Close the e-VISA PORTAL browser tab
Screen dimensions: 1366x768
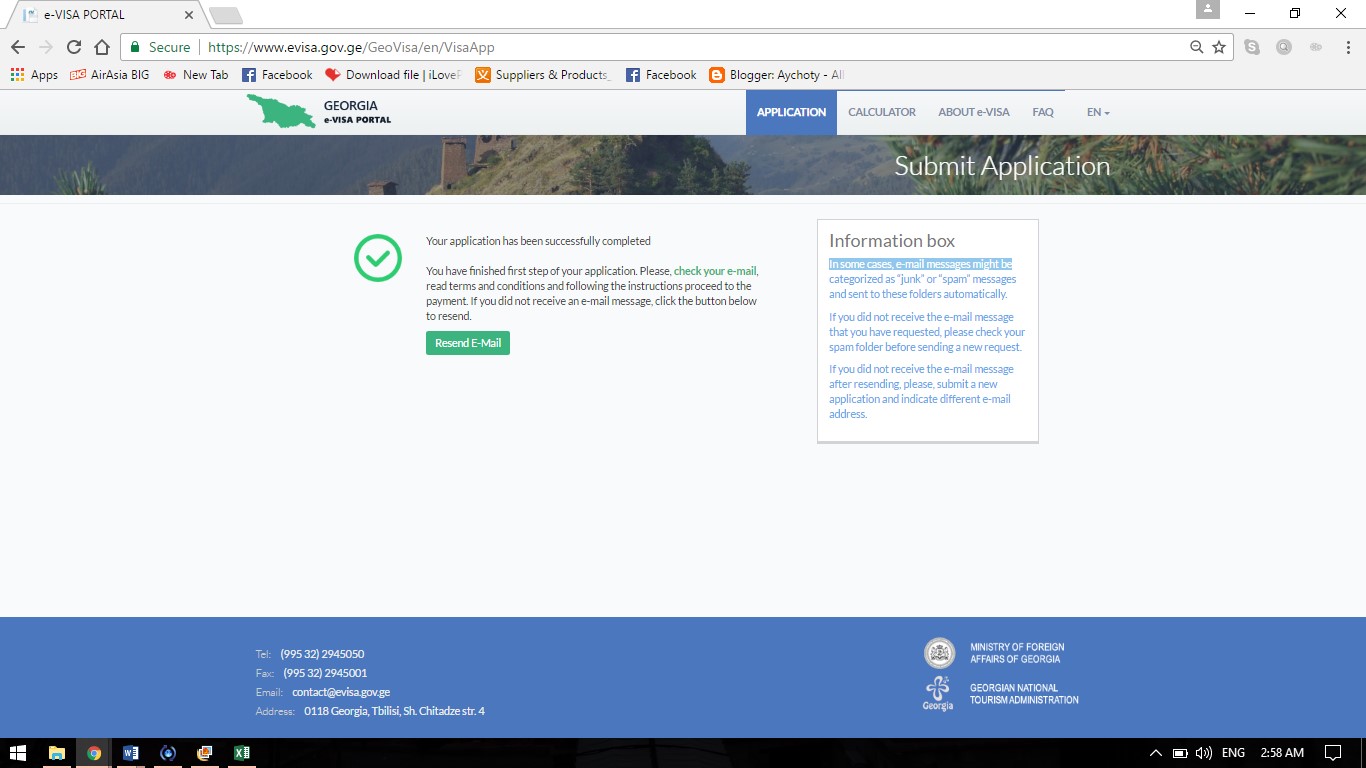[189, 15]
